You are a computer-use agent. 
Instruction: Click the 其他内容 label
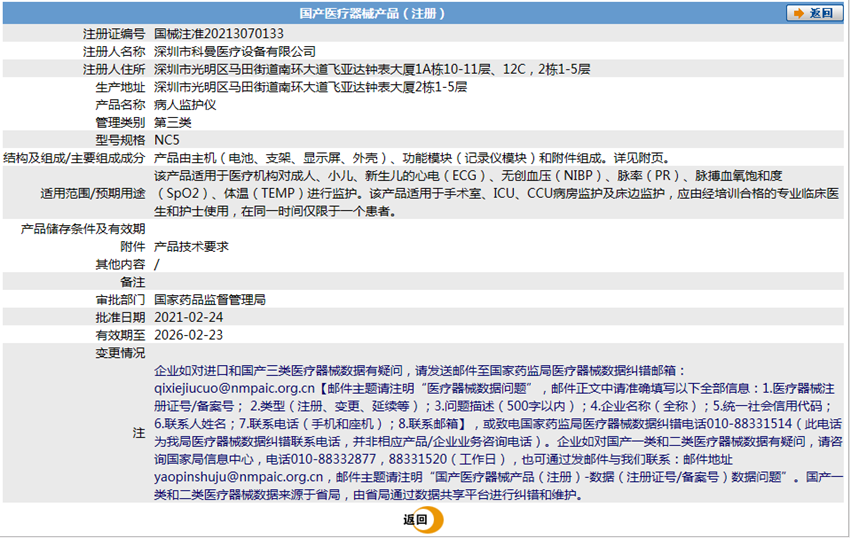tap(120, 264)
